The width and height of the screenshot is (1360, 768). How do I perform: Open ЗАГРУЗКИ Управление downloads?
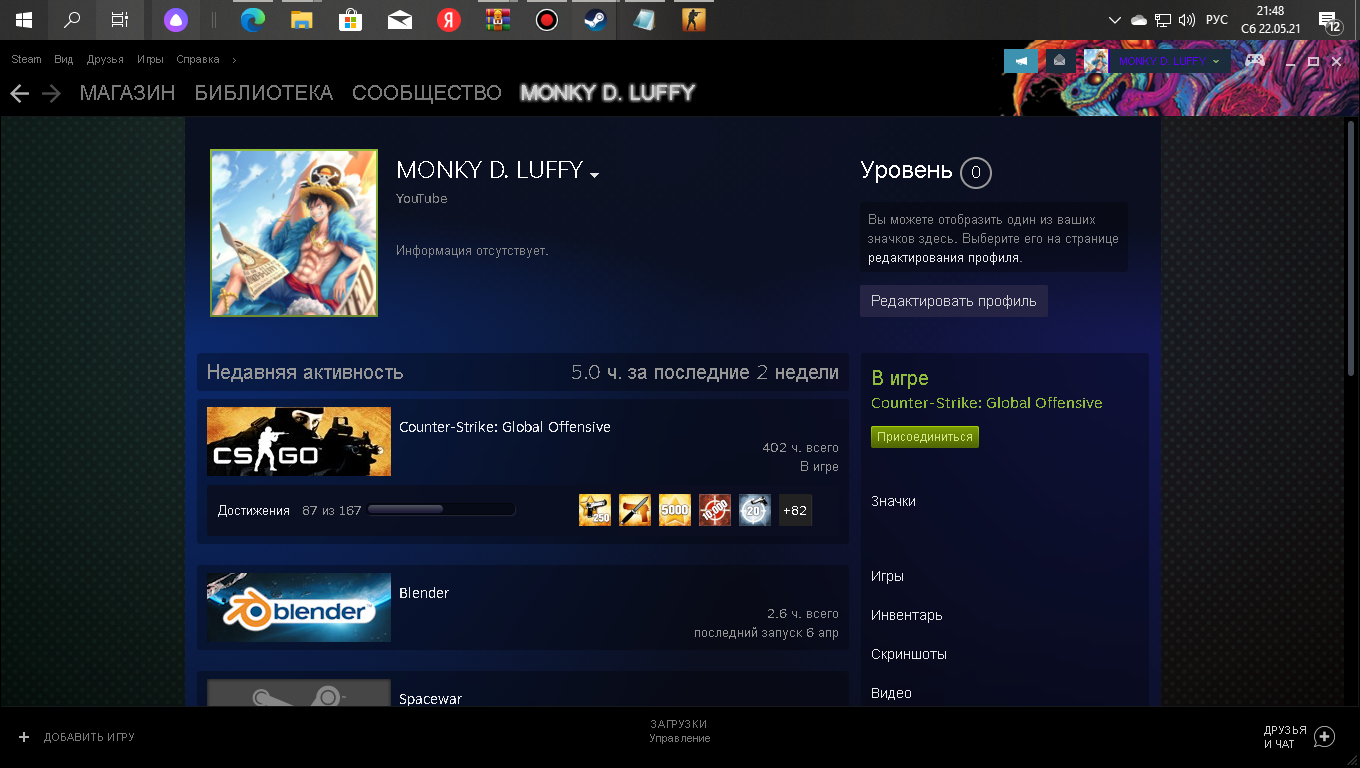tap(680, 731)
